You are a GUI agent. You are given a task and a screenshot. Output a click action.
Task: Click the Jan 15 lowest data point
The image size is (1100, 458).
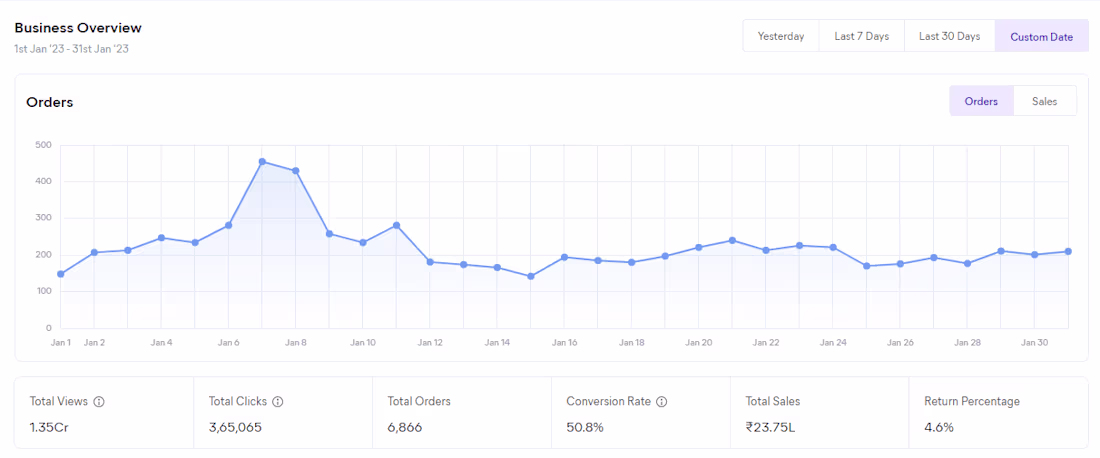click(x=531, y=276)
